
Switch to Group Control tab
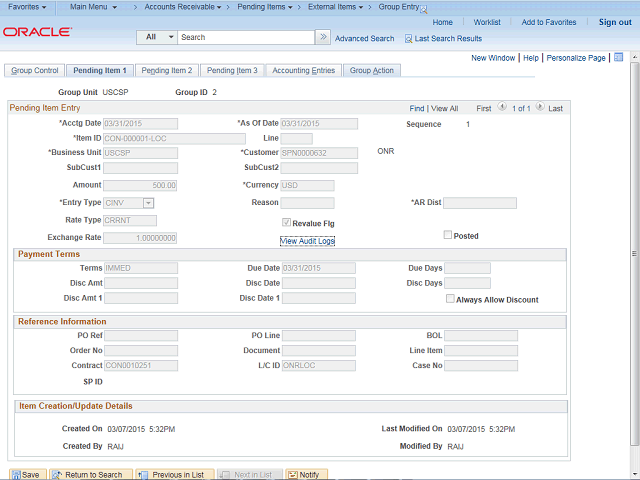tap(35, 70)
